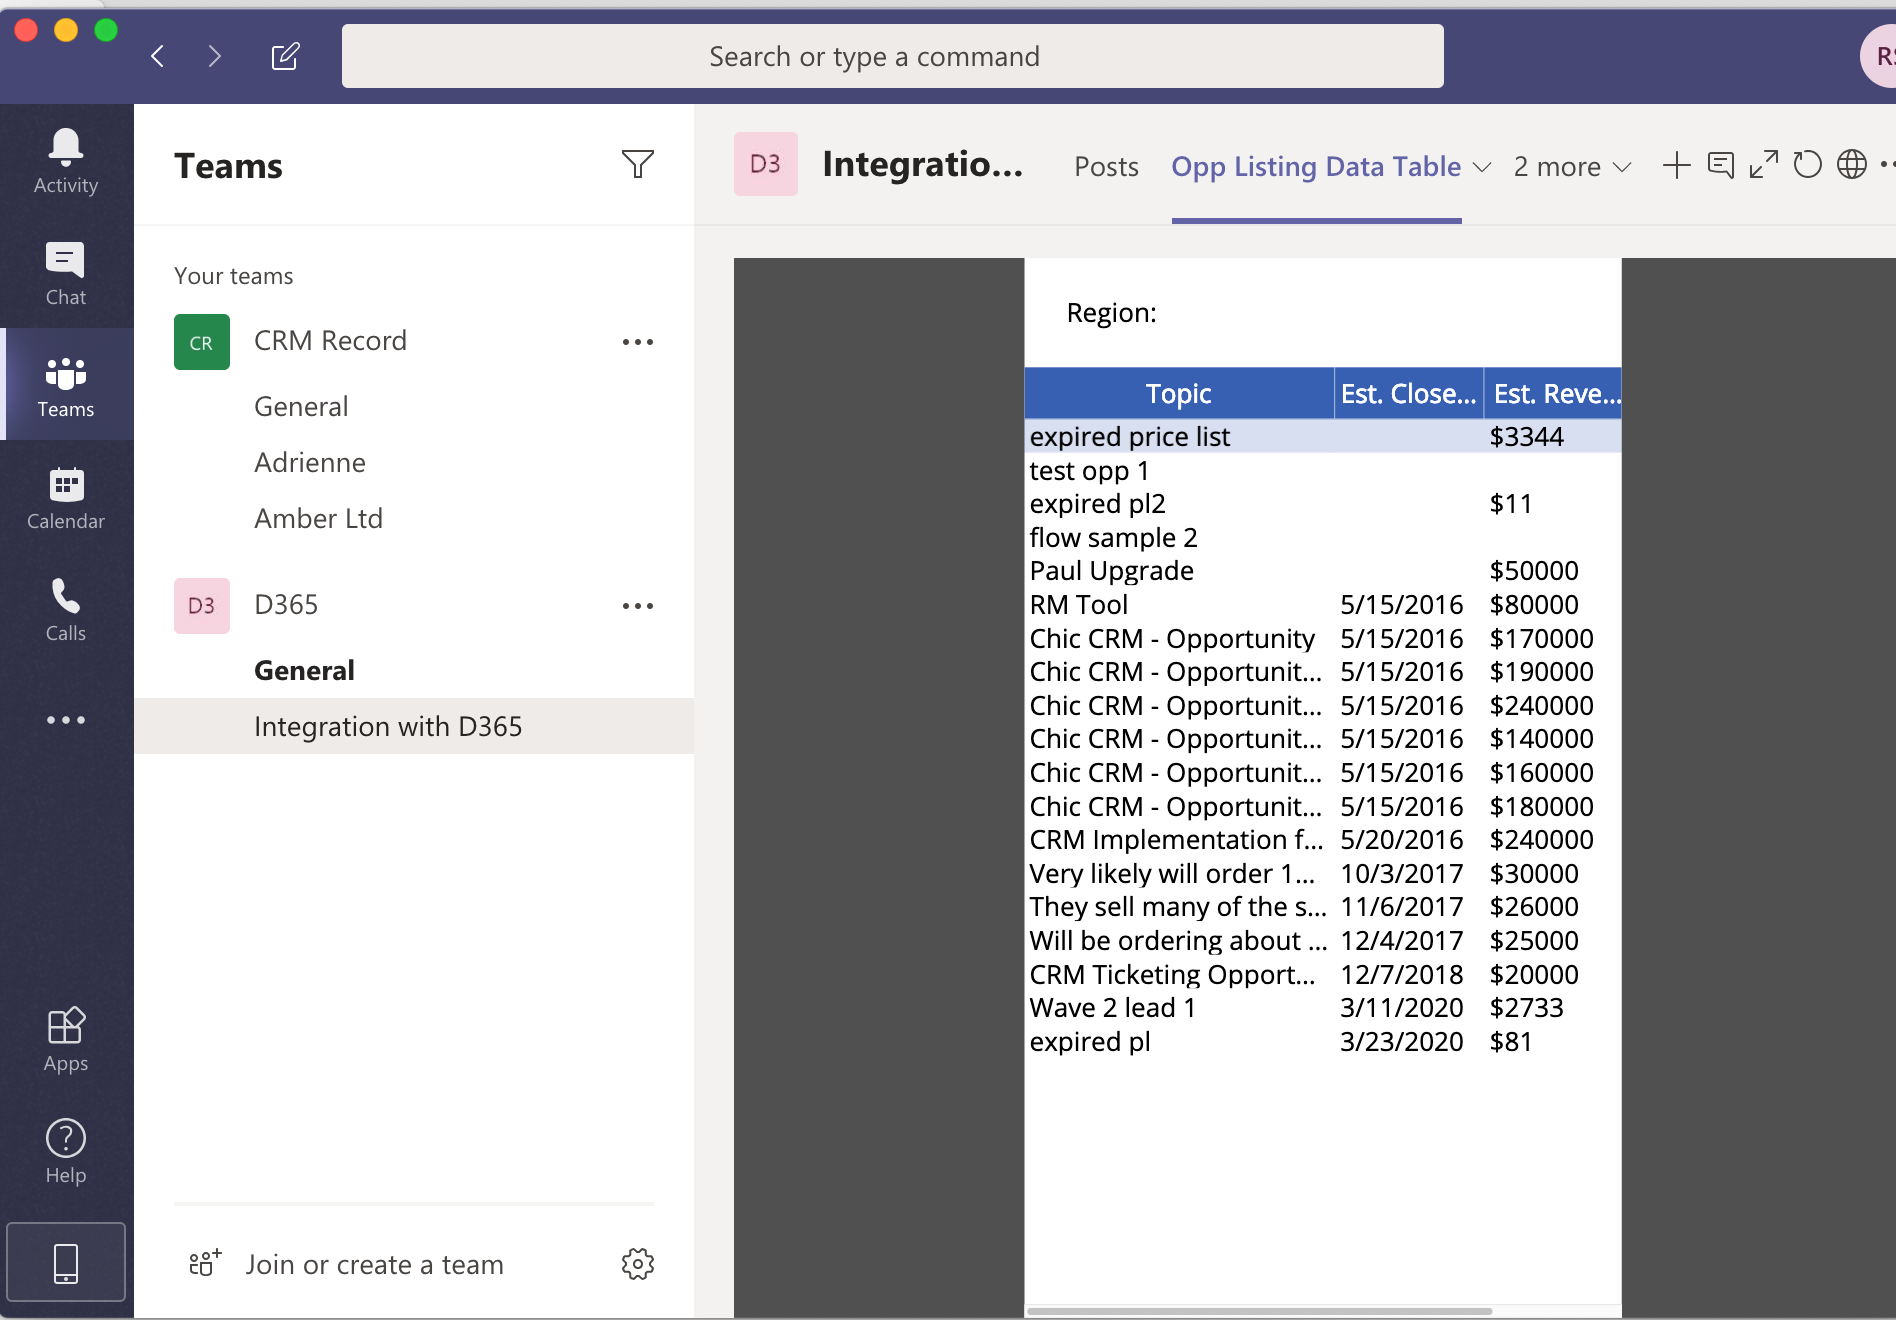
Task: Open the CRM Record team
Action: click(x=330, y=341)
